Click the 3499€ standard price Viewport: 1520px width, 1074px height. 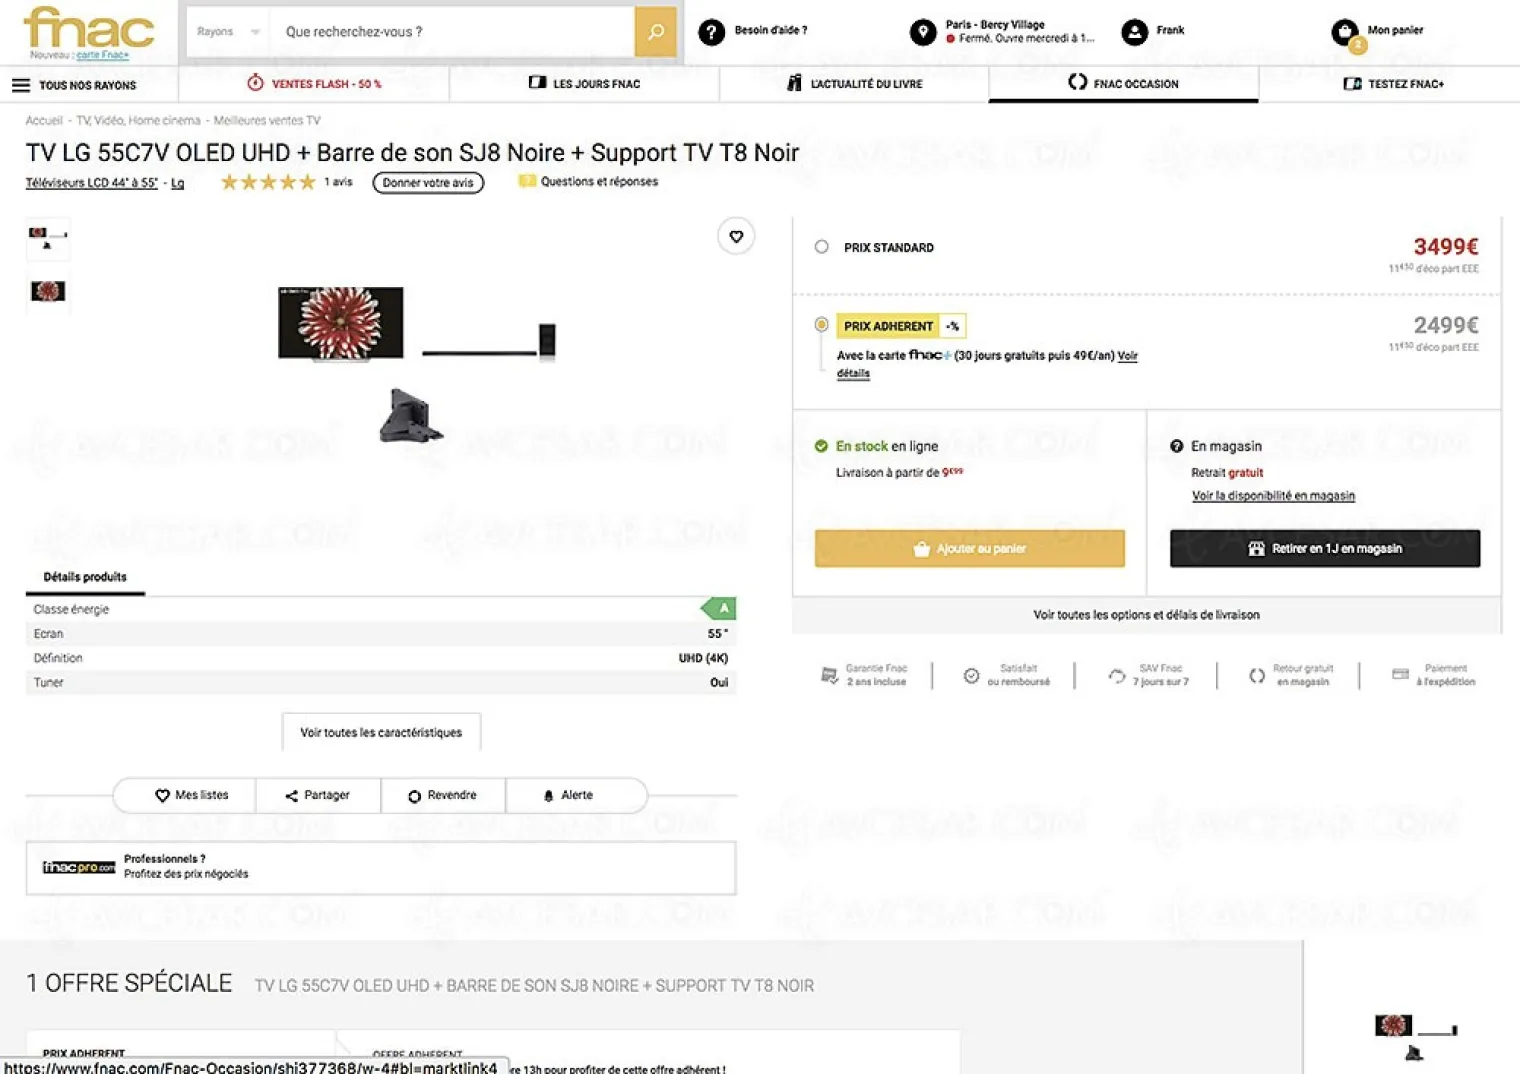coord(1446,247)
